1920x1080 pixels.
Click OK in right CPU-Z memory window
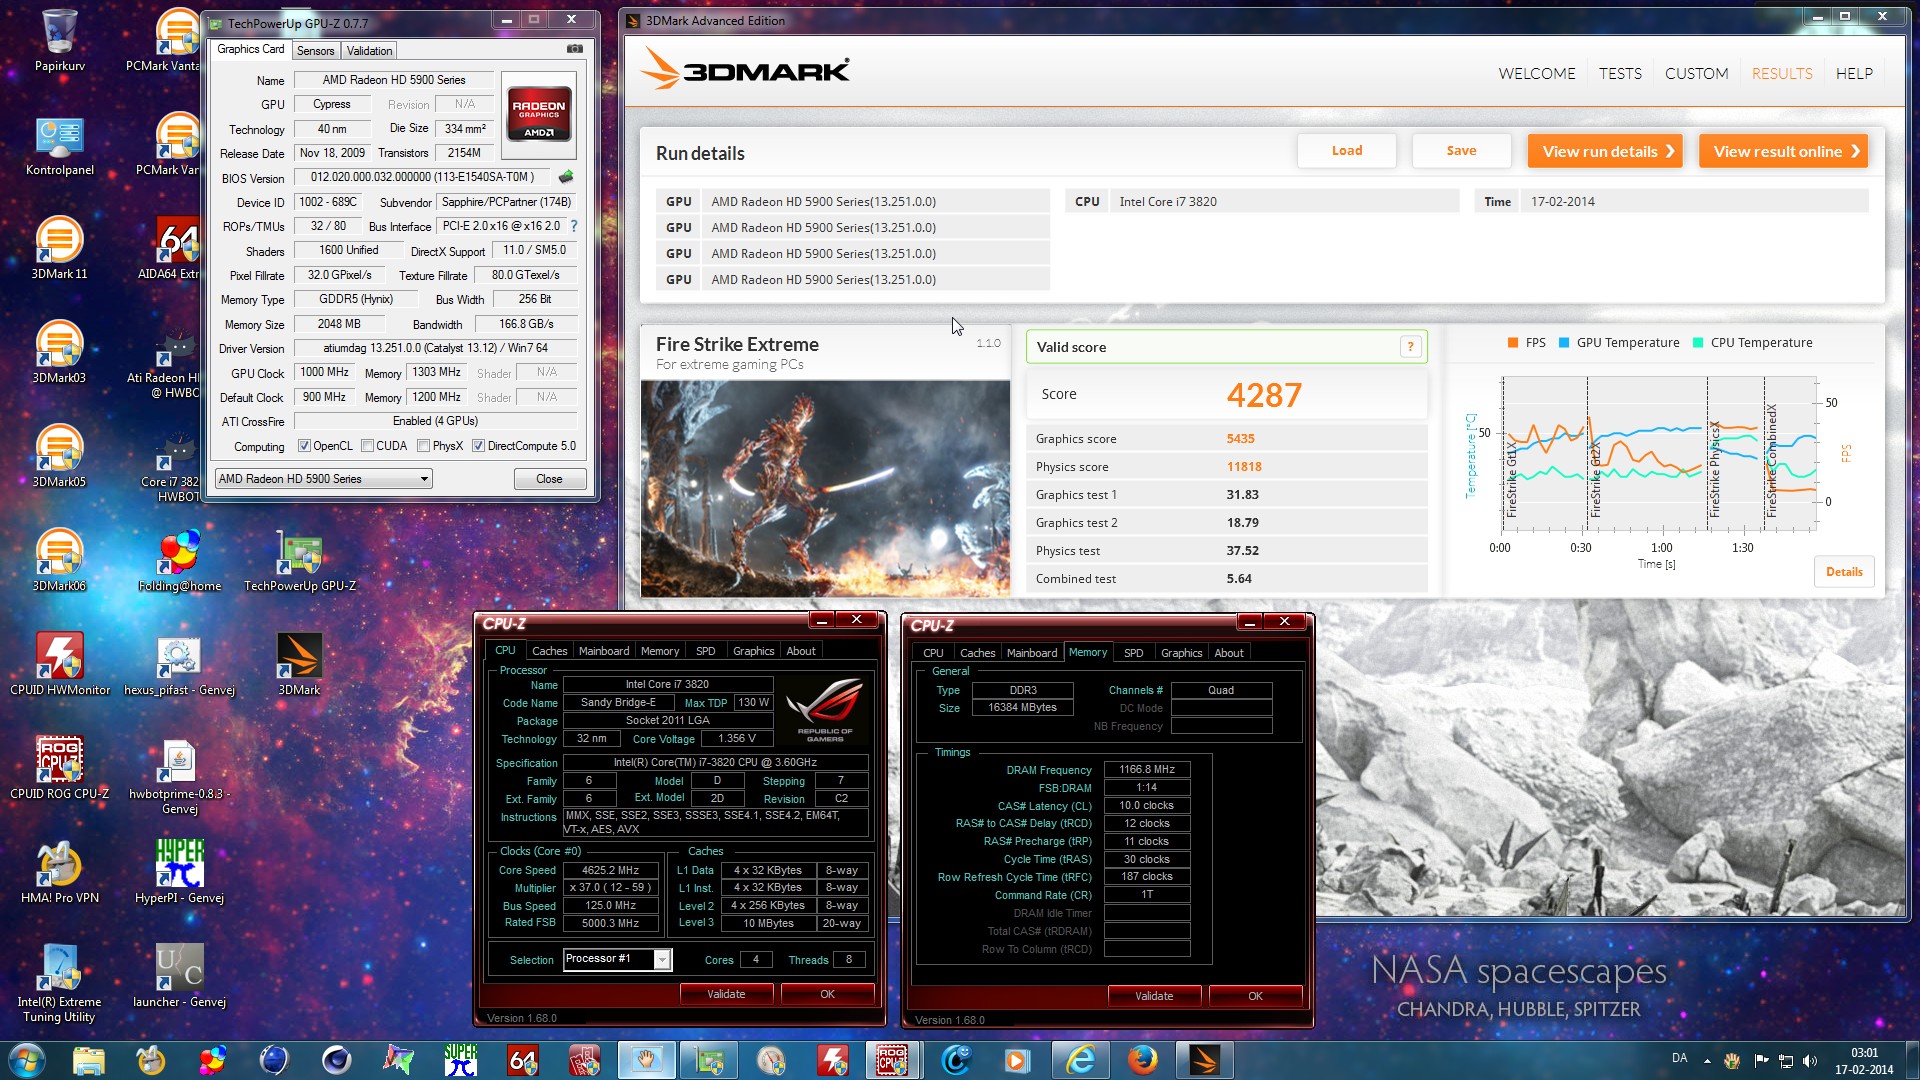click(1255, 996)
